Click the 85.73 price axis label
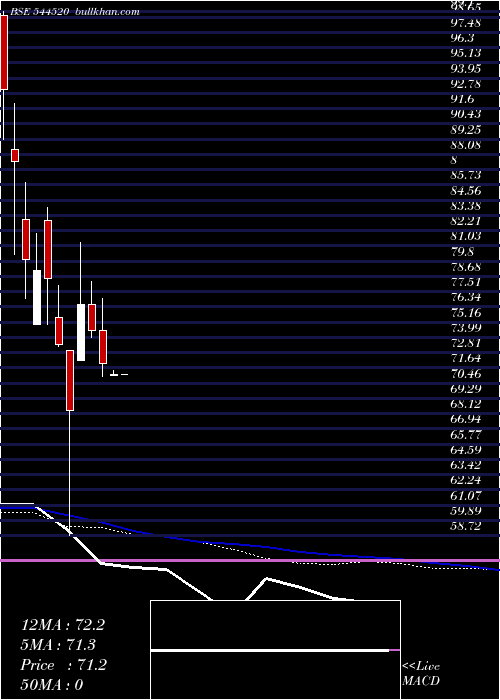Screen dimensions: 500x700 tap(466, 175)
